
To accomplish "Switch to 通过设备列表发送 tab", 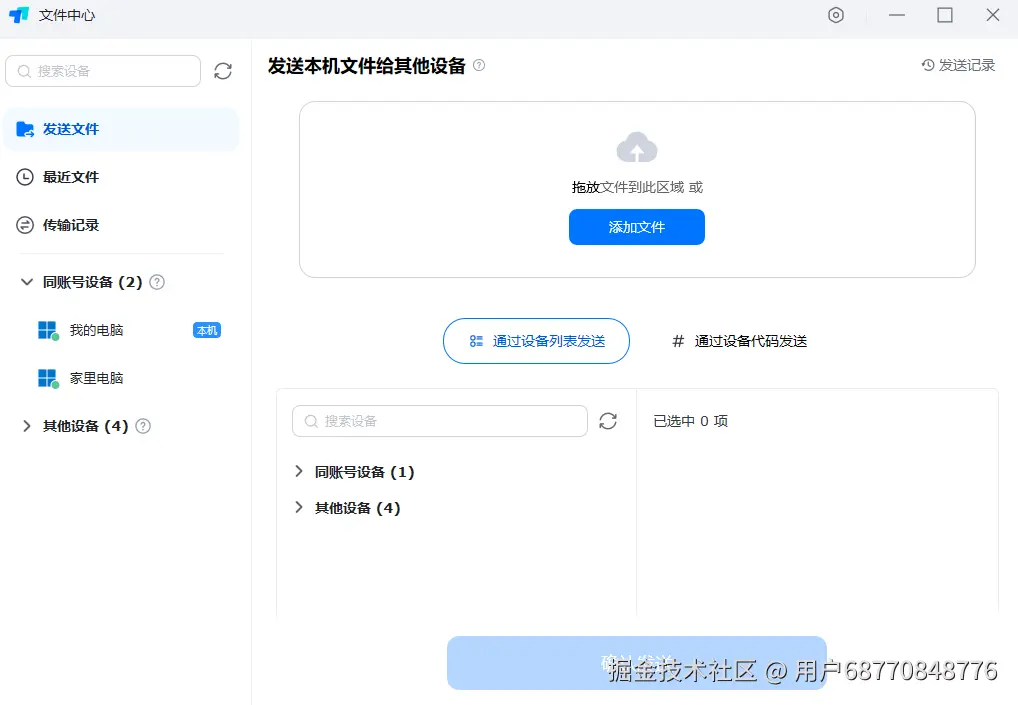I will [536, 341].
